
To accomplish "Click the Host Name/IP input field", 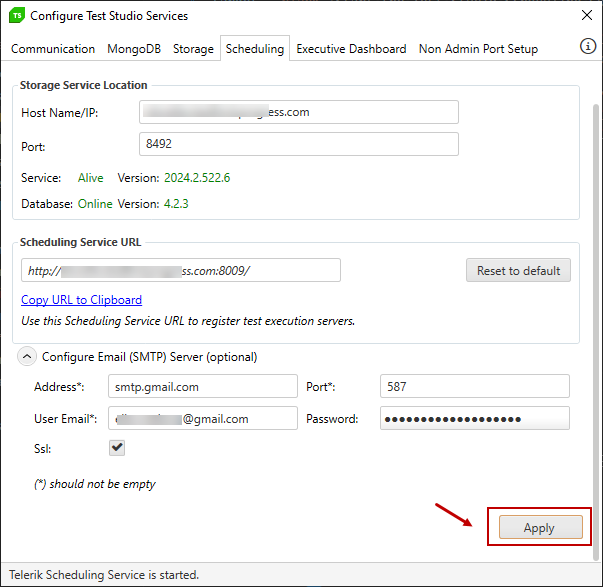I will click(299, 112).
